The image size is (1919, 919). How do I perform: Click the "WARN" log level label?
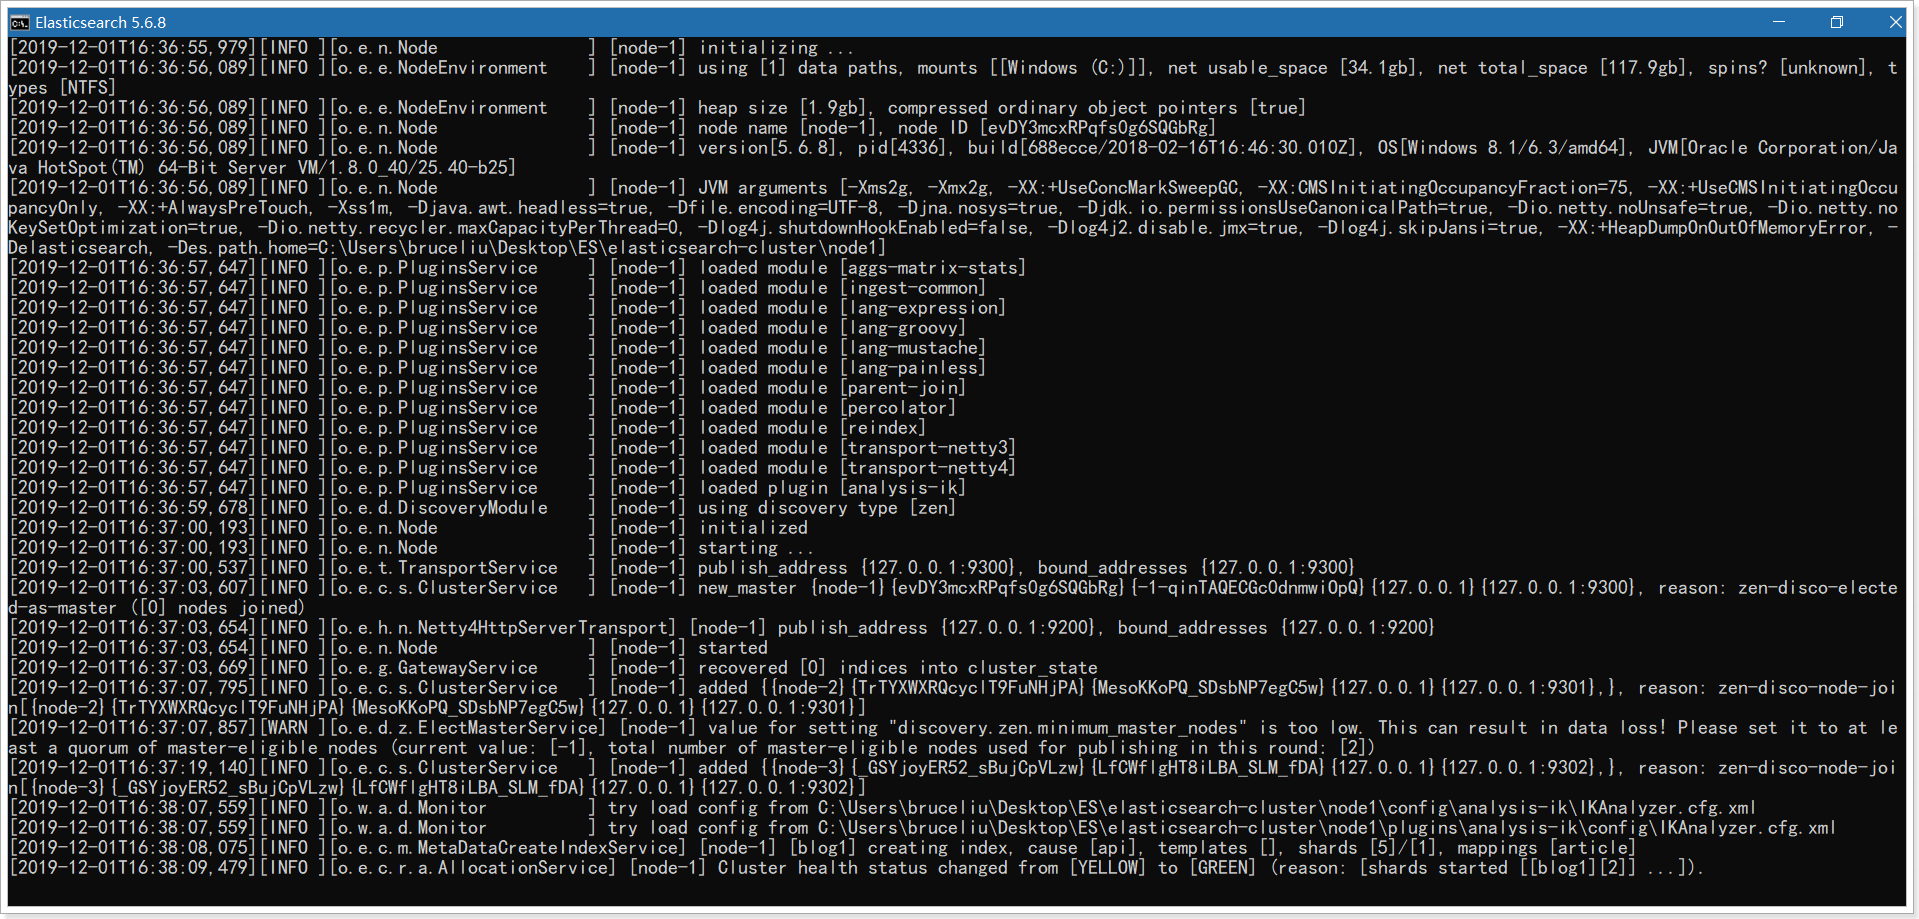pyautogui.click(x=288, y=728)
